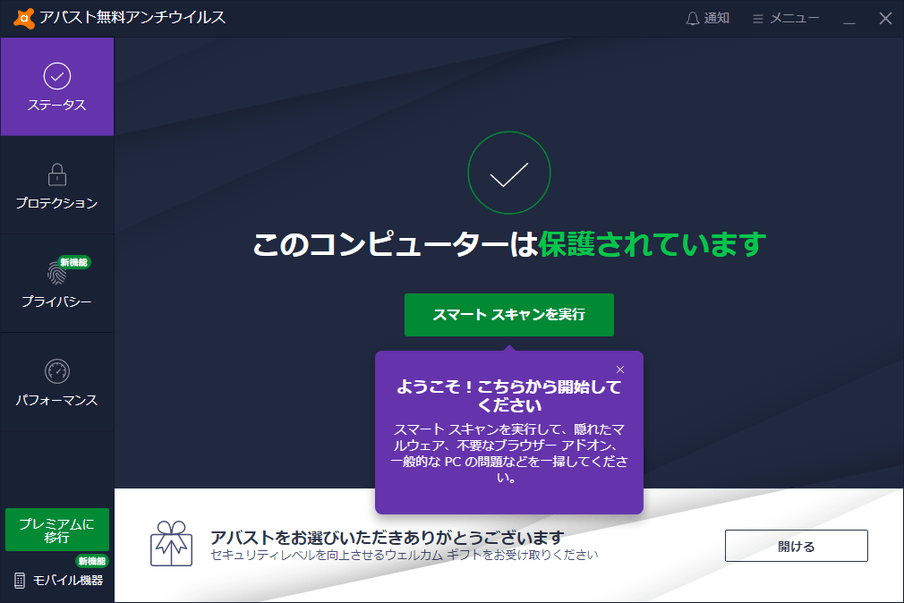Dismiss the purple welcome tooltip
Screen dimensions: 904x603
[620, 370]
